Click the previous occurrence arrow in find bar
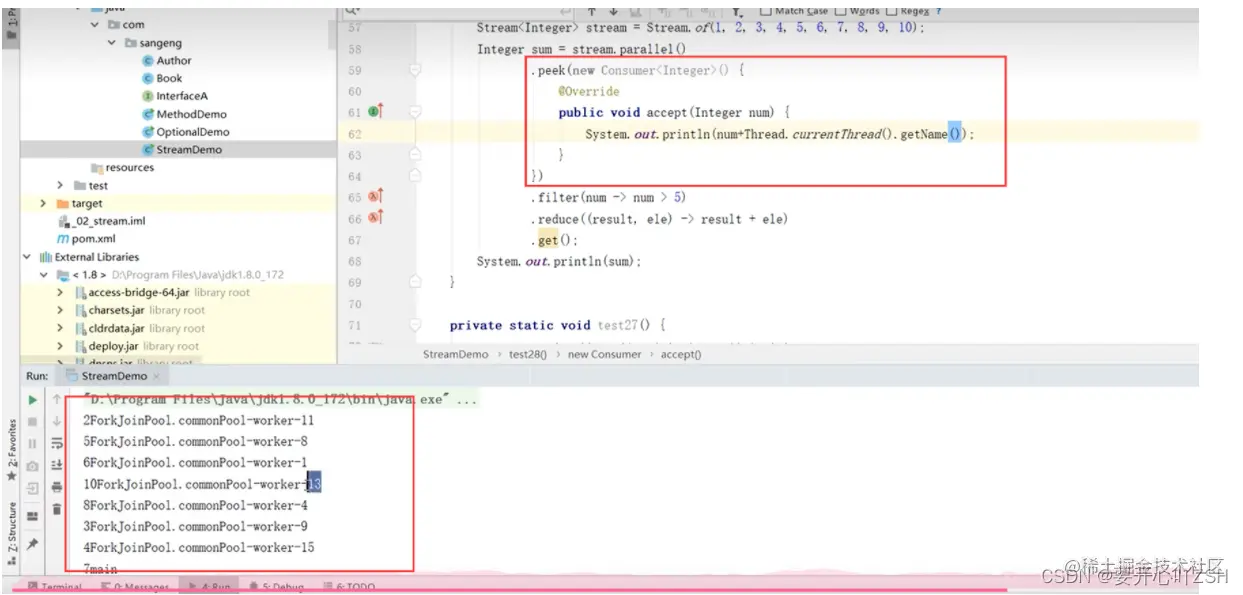 pyautogui.click(x=592, y=11)
